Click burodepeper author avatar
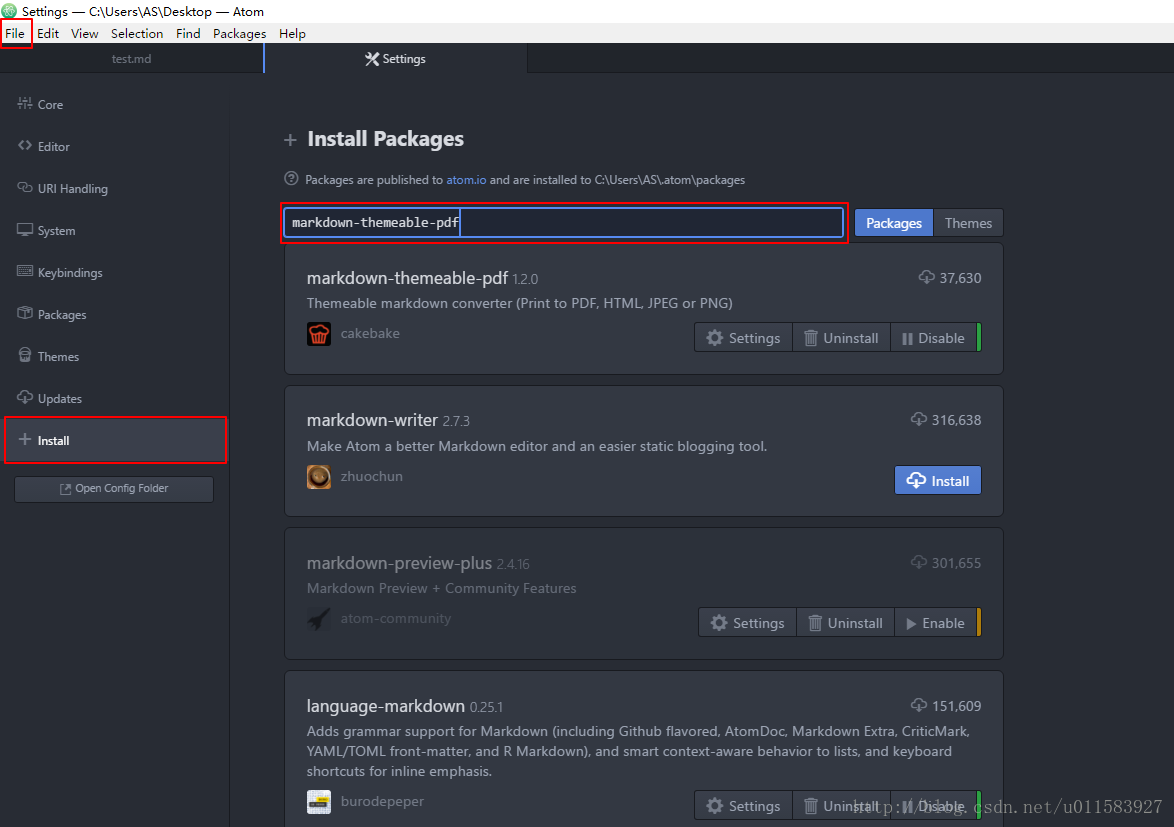 coord(319,802)
